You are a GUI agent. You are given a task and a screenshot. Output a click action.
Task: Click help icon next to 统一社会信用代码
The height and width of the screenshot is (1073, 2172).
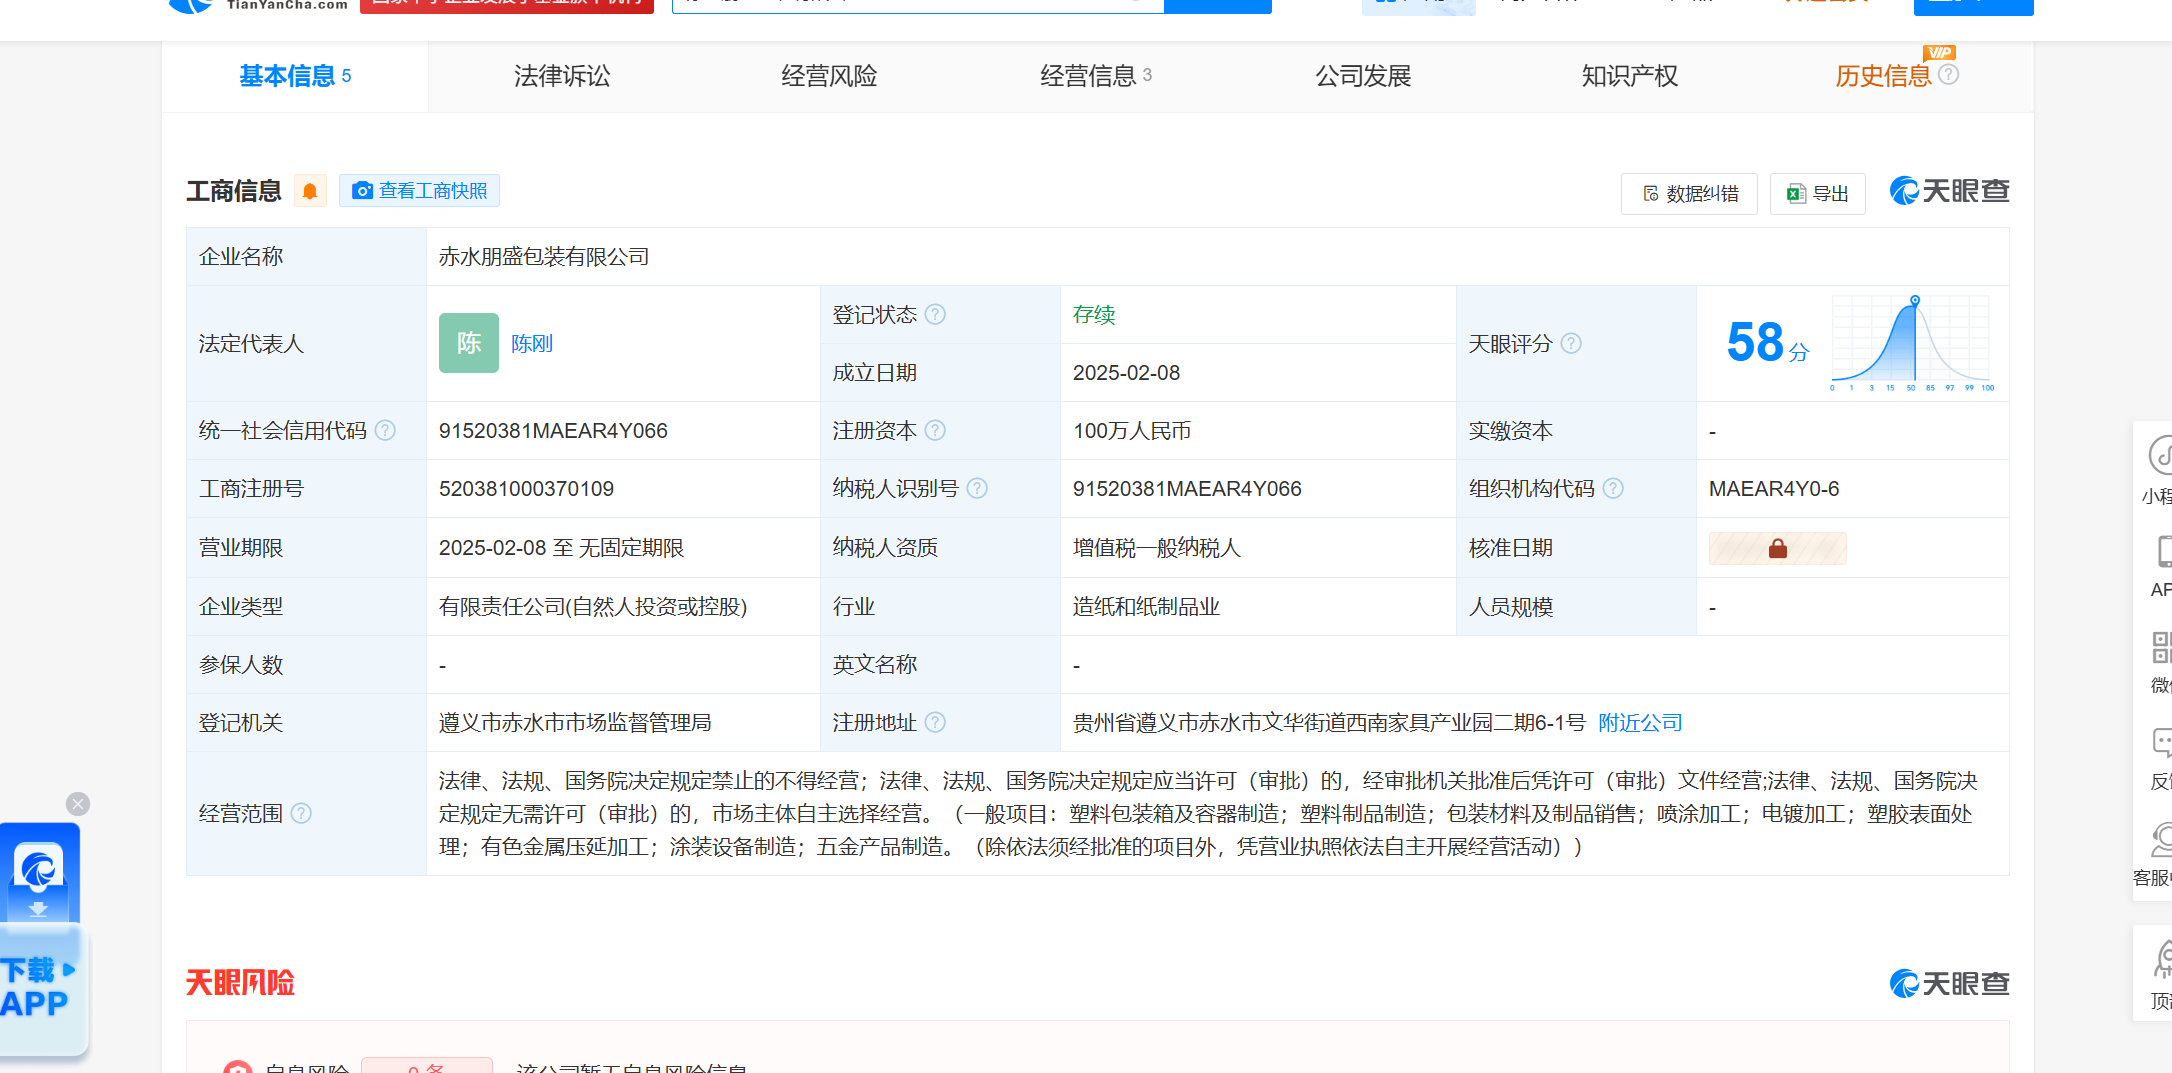pyautogui.click(x=385, y=431)
